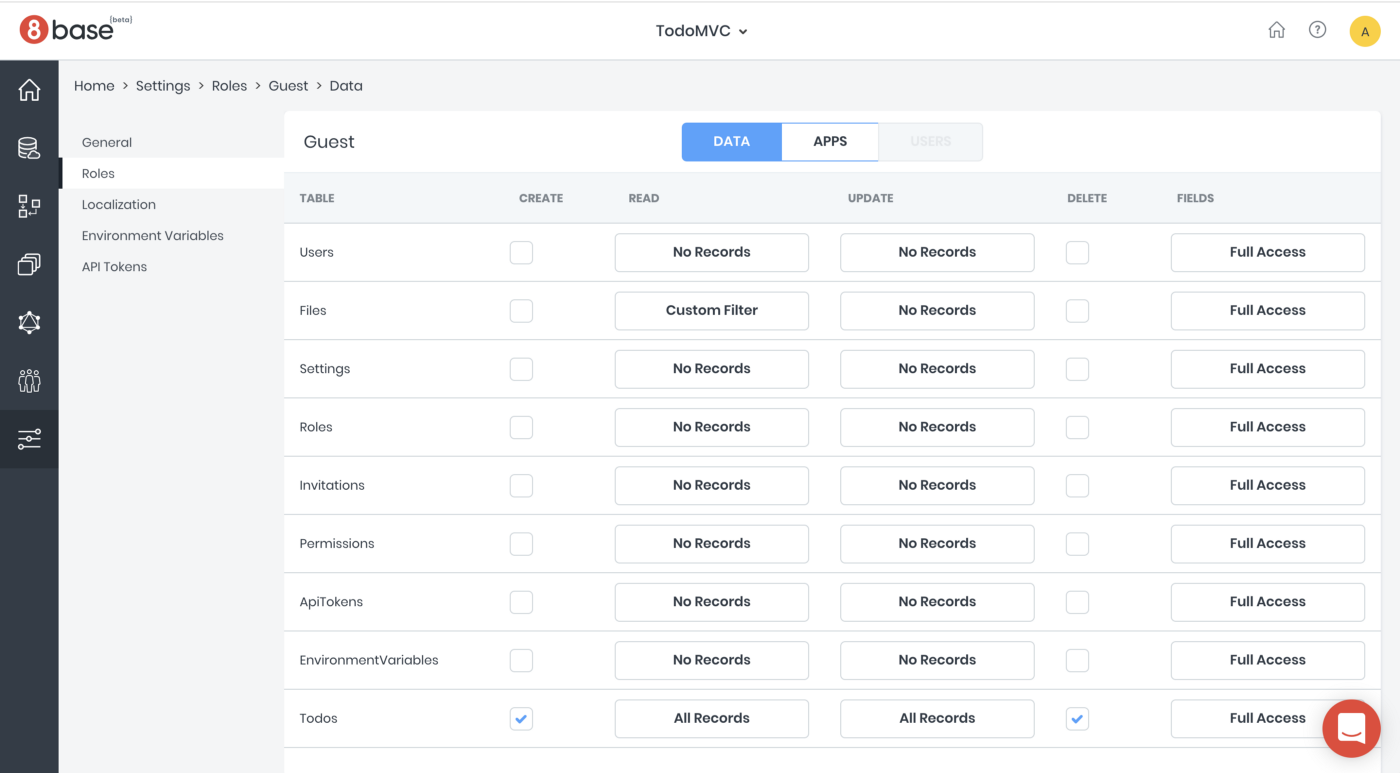The image size is (1400, 773).
Task: Open API Tokens from the left menu
Action: point(114,266)
